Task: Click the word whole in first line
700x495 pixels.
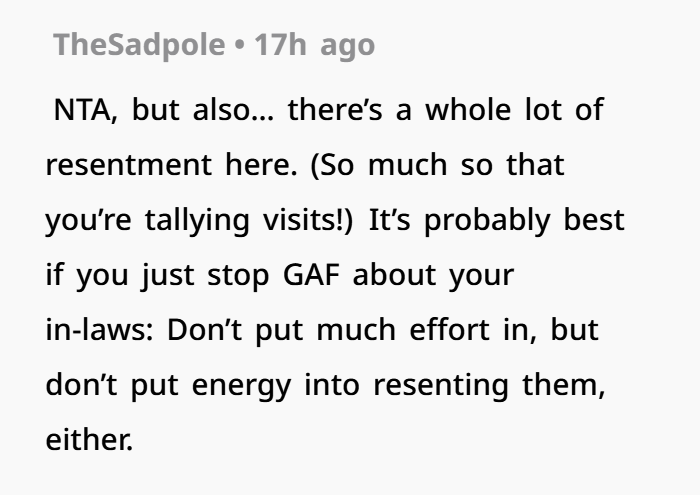Action: (x=468, y=110)
